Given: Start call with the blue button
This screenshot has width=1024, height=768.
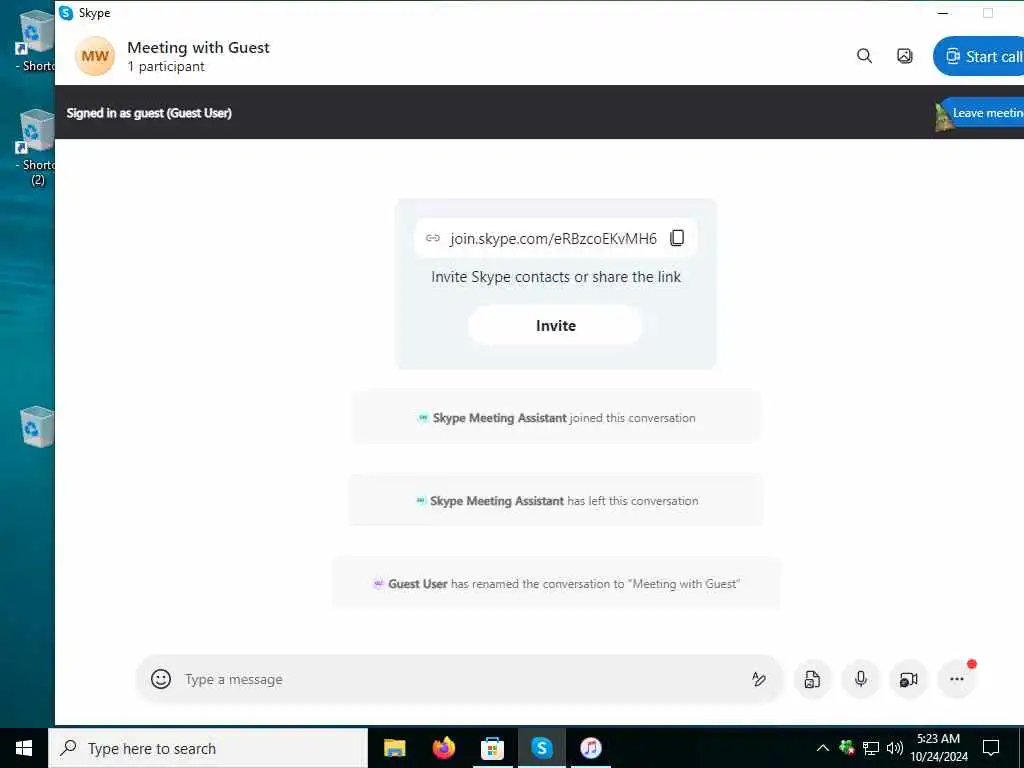Looking at the screenshot, I should (980, 56).
